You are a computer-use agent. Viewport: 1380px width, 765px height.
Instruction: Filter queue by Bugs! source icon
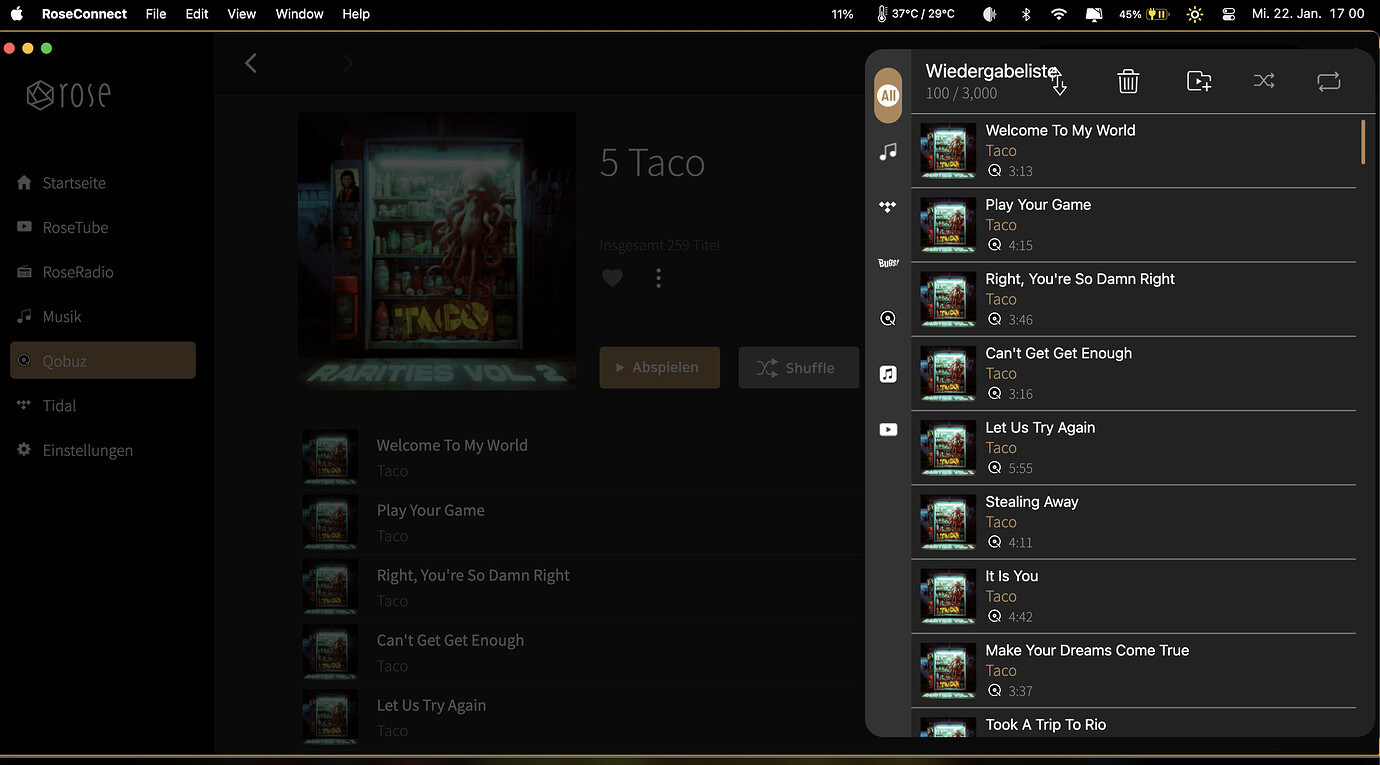point(888,263)
